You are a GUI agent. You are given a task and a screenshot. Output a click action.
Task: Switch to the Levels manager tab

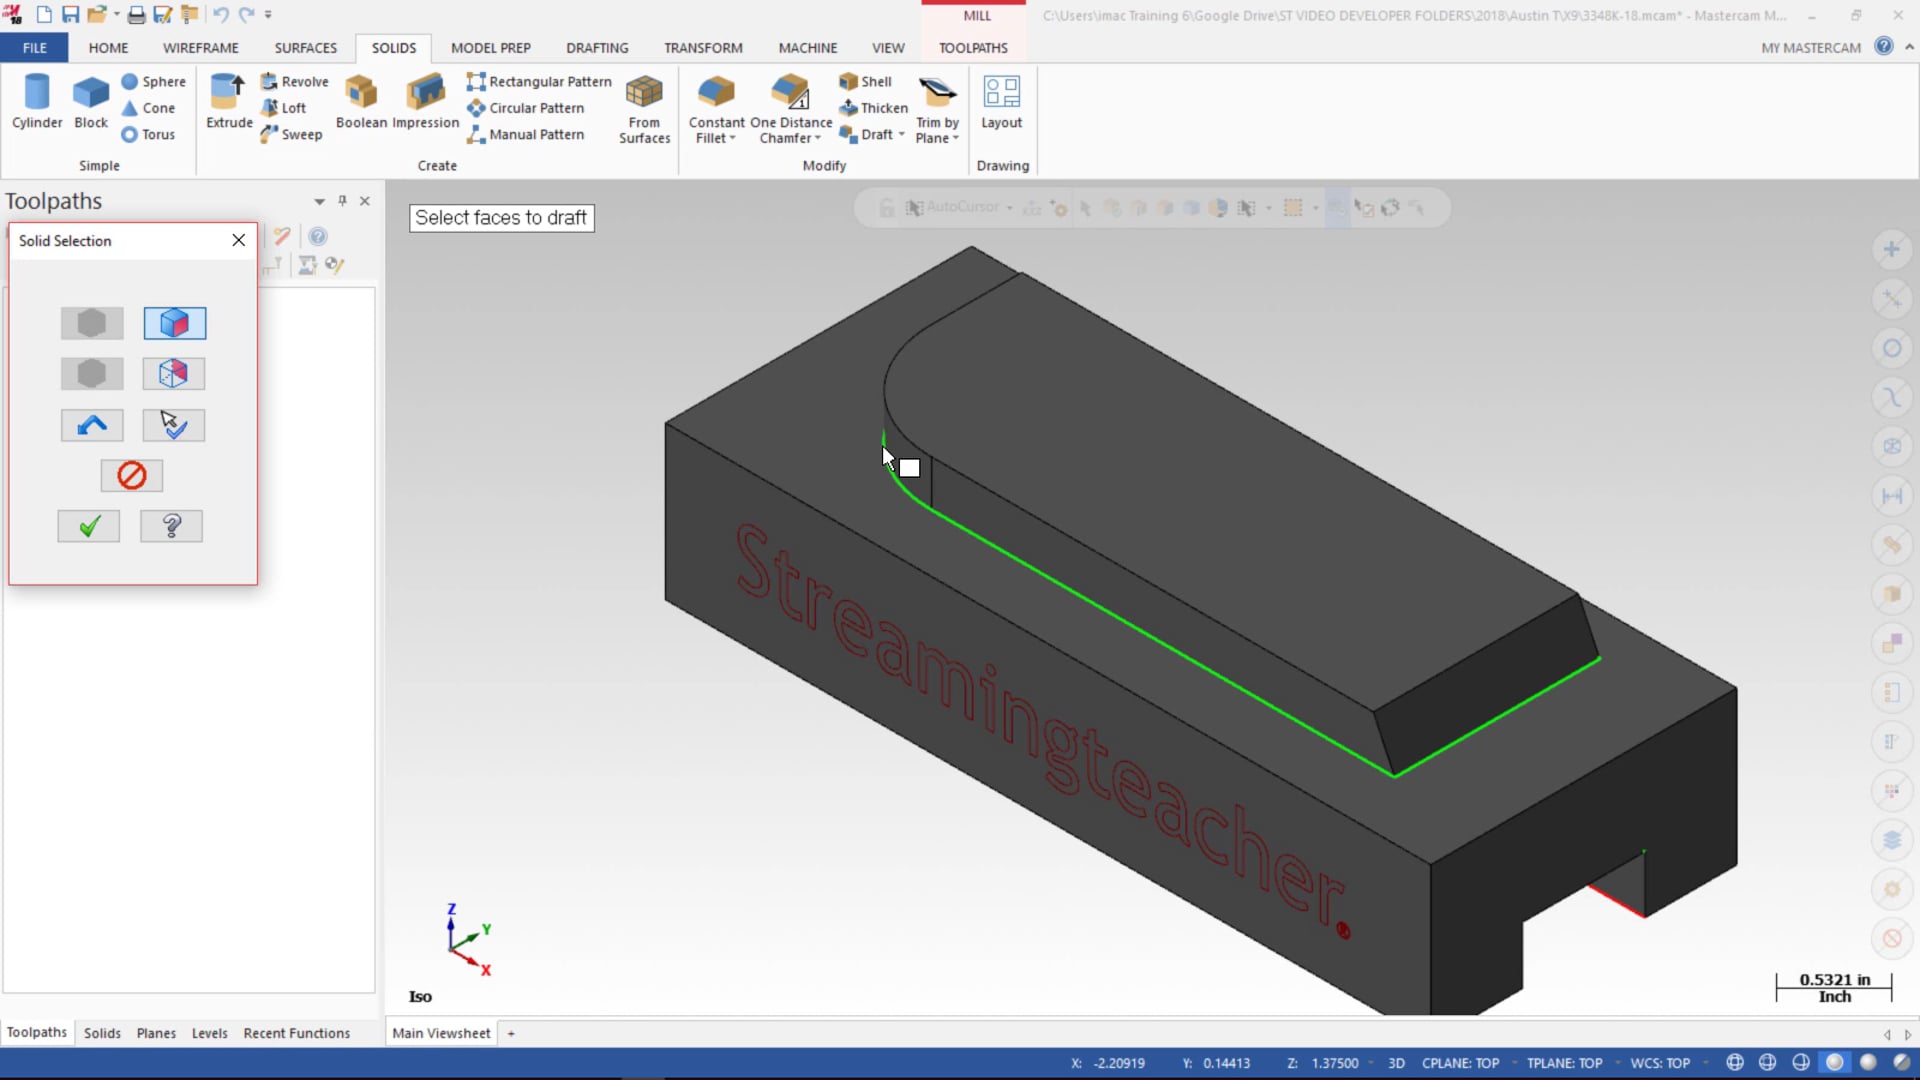[x=209, y=1033]
